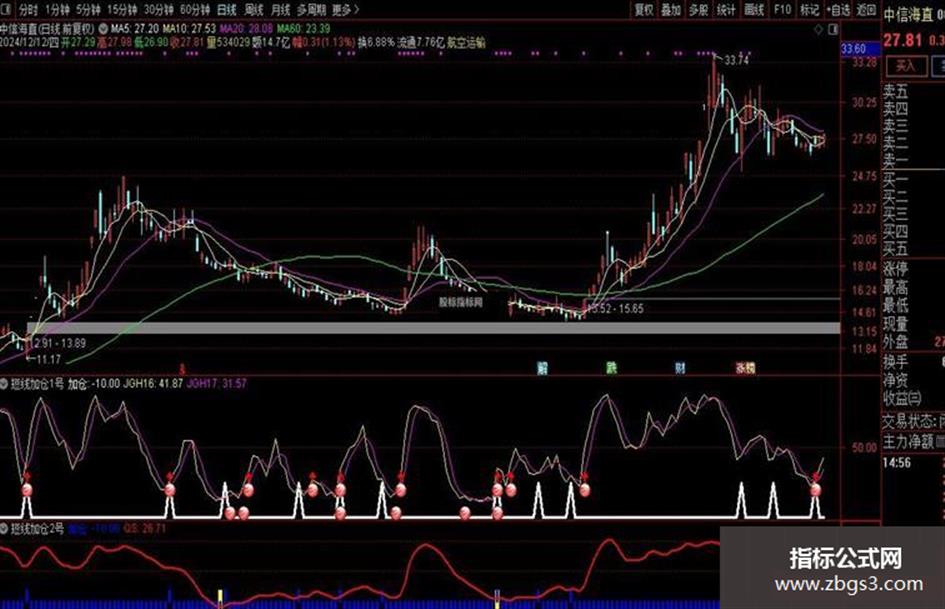The width and height of the screenshot is (945, 609).
Task: Expand the 巡线加仓2号 indicator menu arrow
Action: coord(4,529)
